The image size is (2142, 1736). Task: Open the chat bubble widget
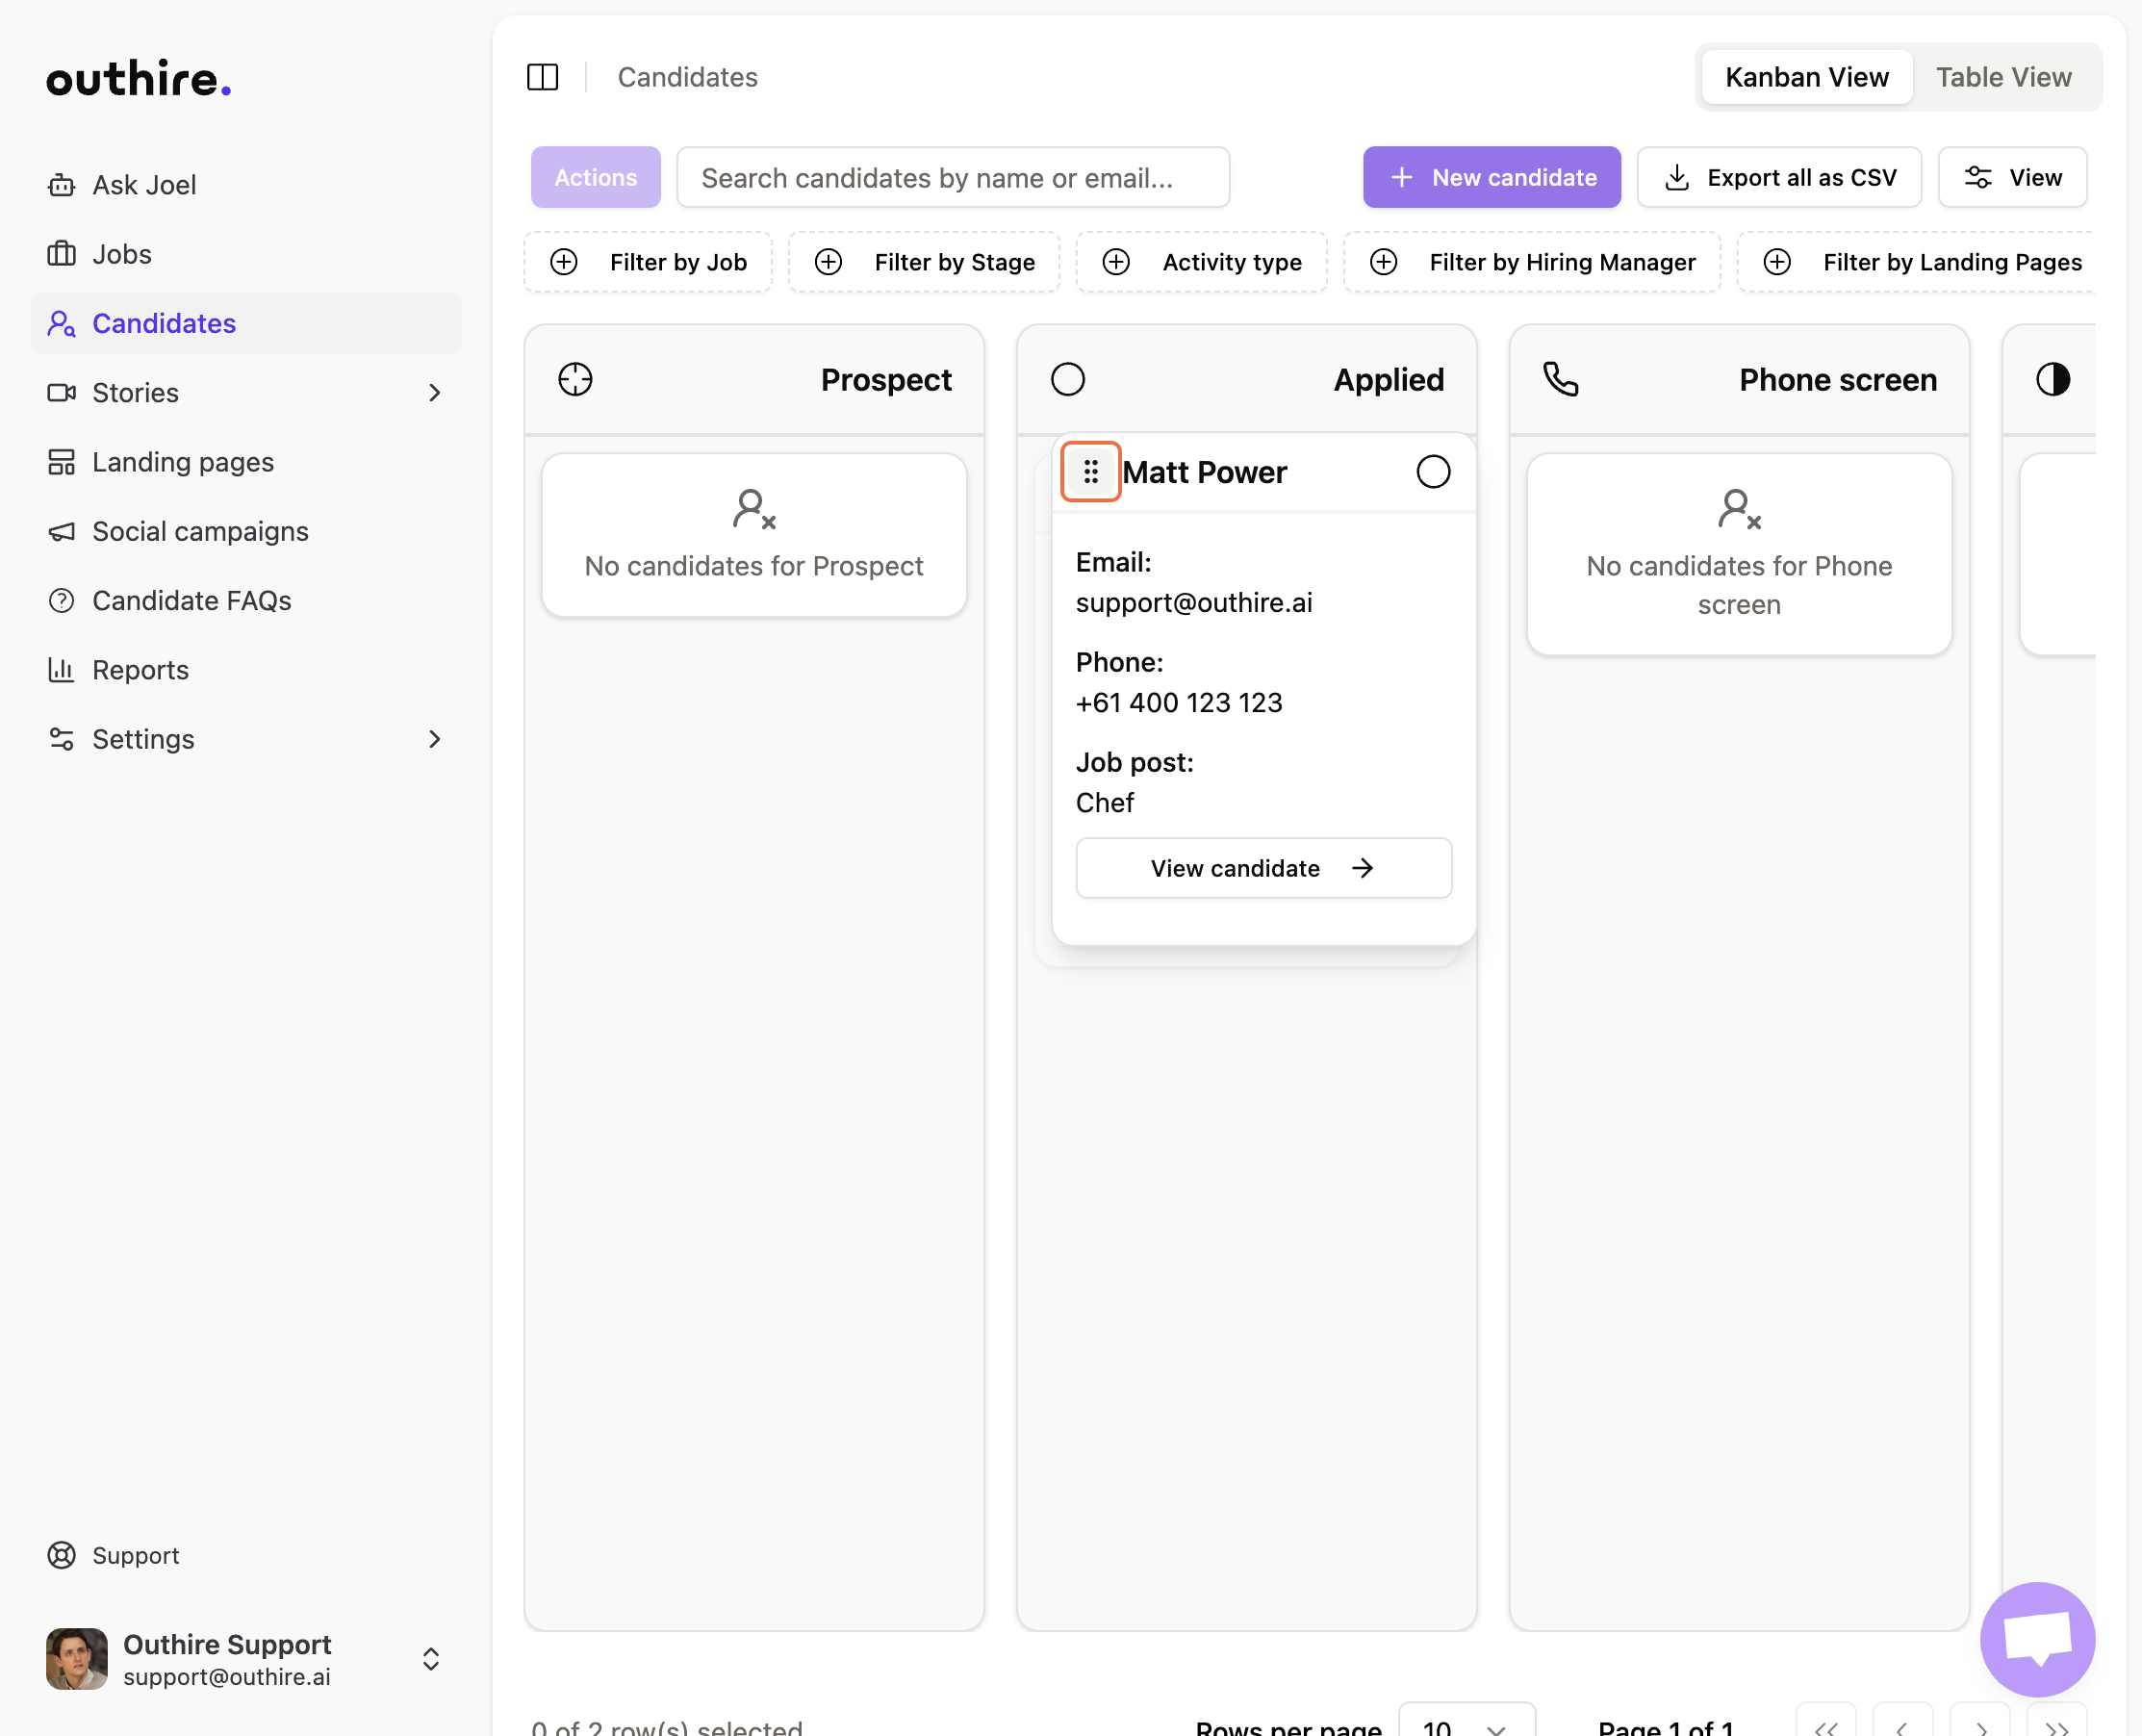click(2036, 1638)
